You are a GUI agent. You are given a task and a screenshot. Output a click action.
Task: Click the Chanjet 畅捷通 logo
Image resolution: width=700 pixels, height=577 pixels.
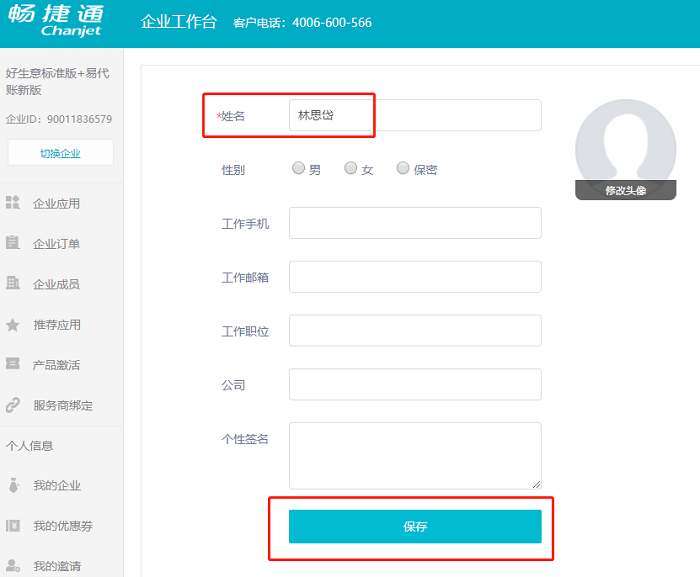coord(56,21)
